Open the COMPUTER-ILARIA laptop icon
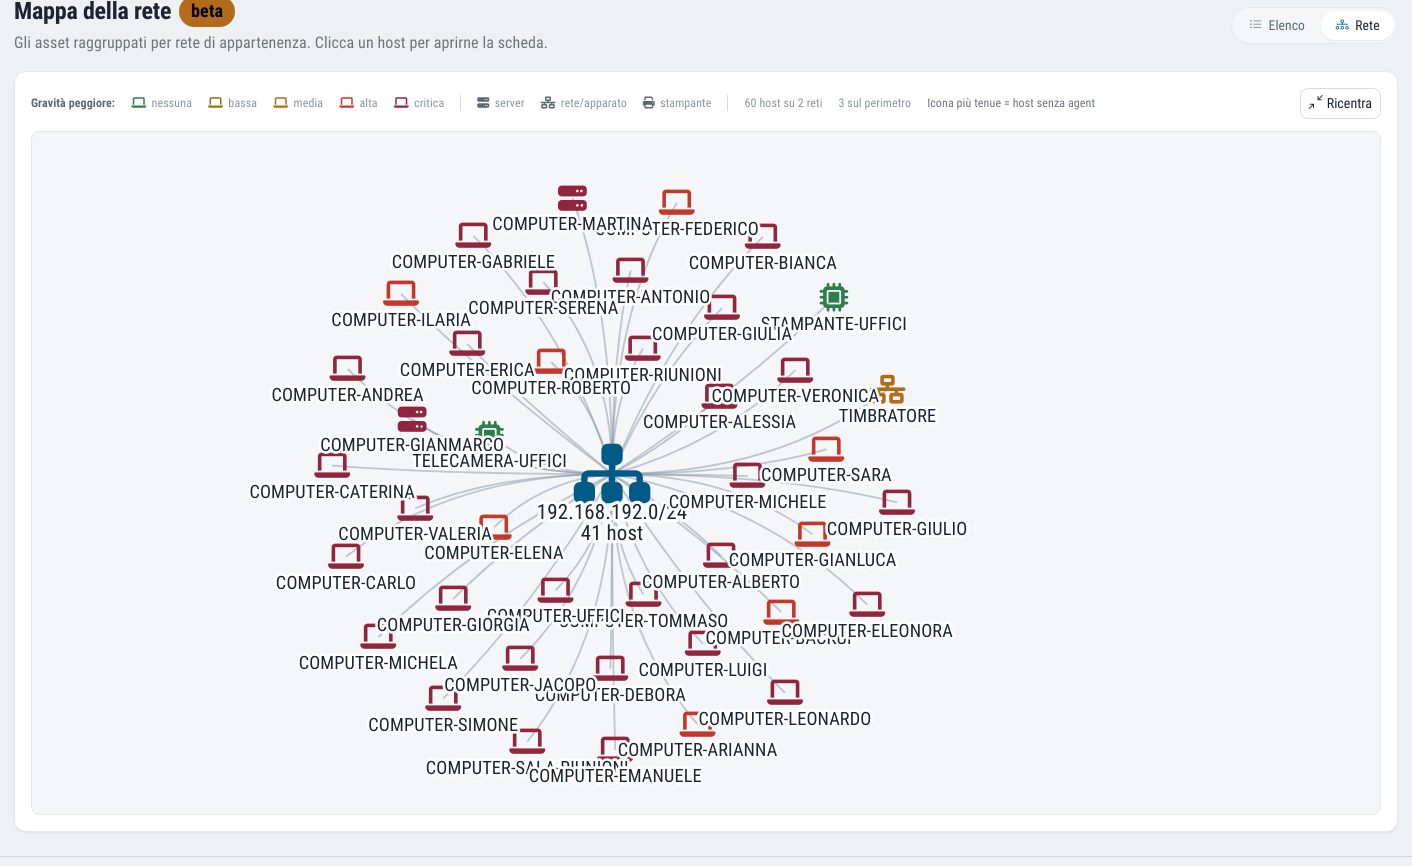The image size is (1412, 866). [x=401, y=294]
